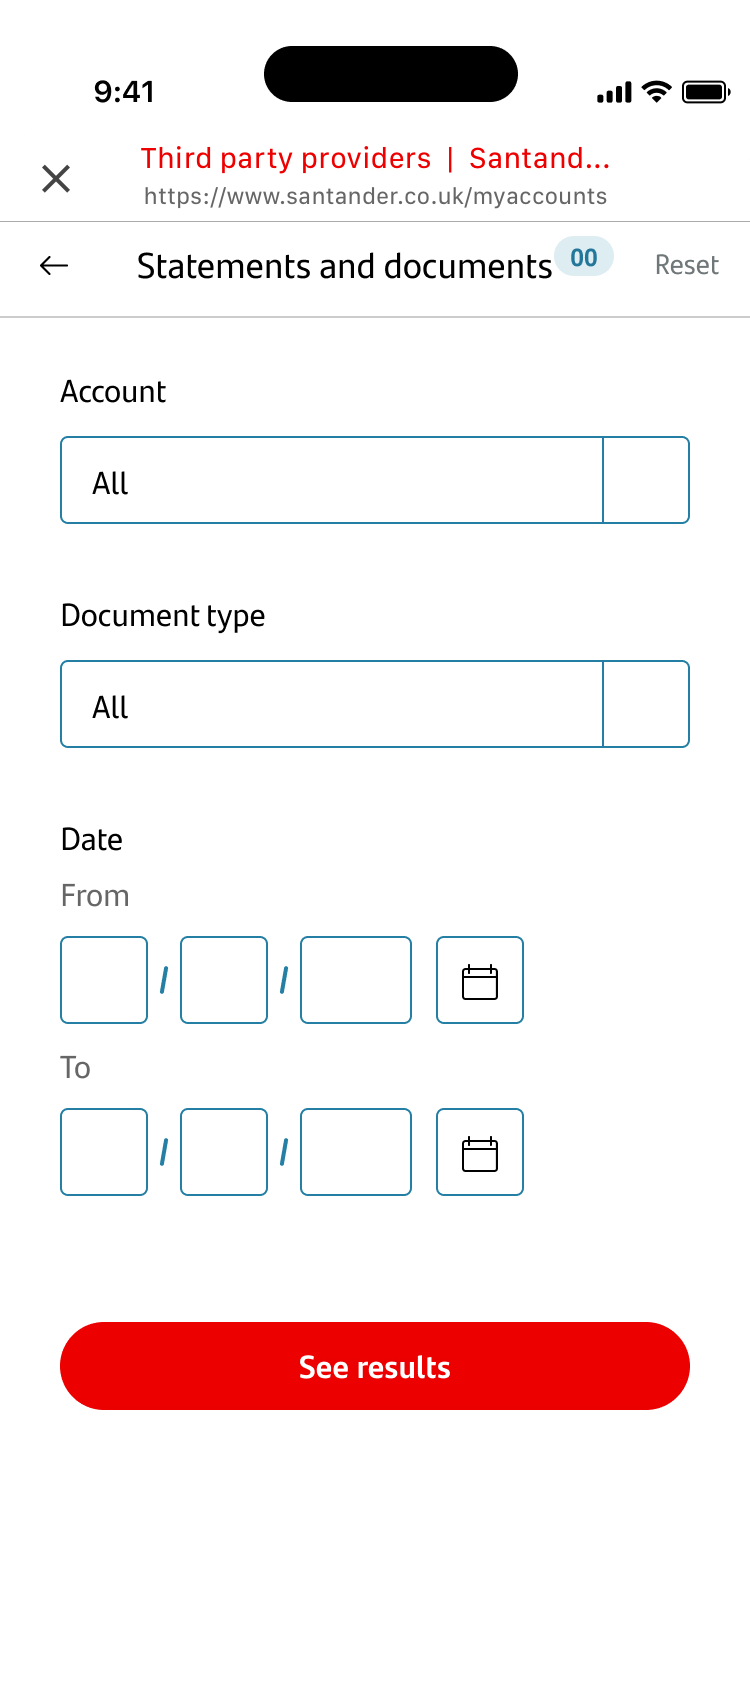Focus the To date day field
This screenshot has height=1704, width=750.
pos(104,1152)
